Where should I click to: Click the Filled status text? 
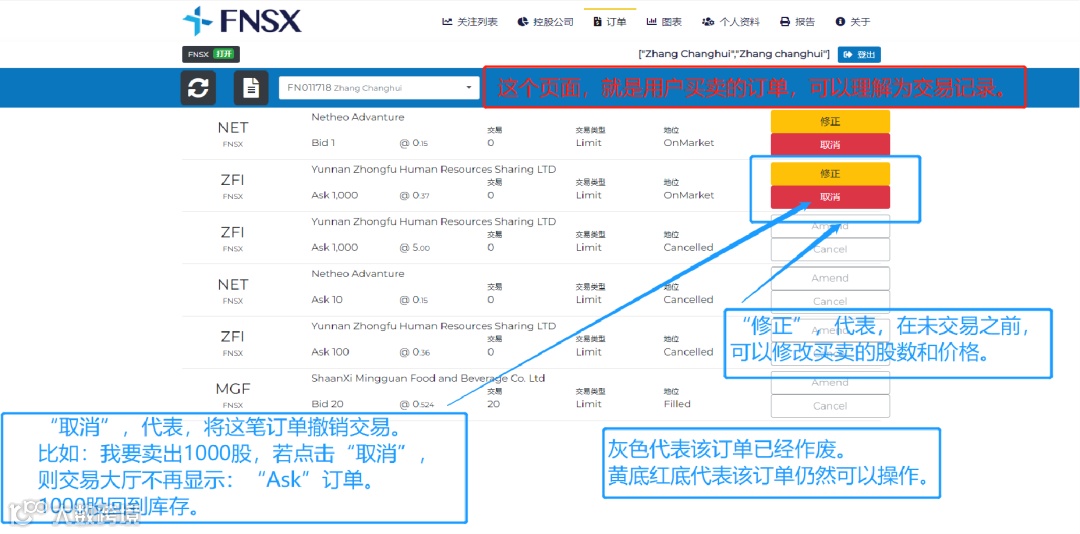677,404
